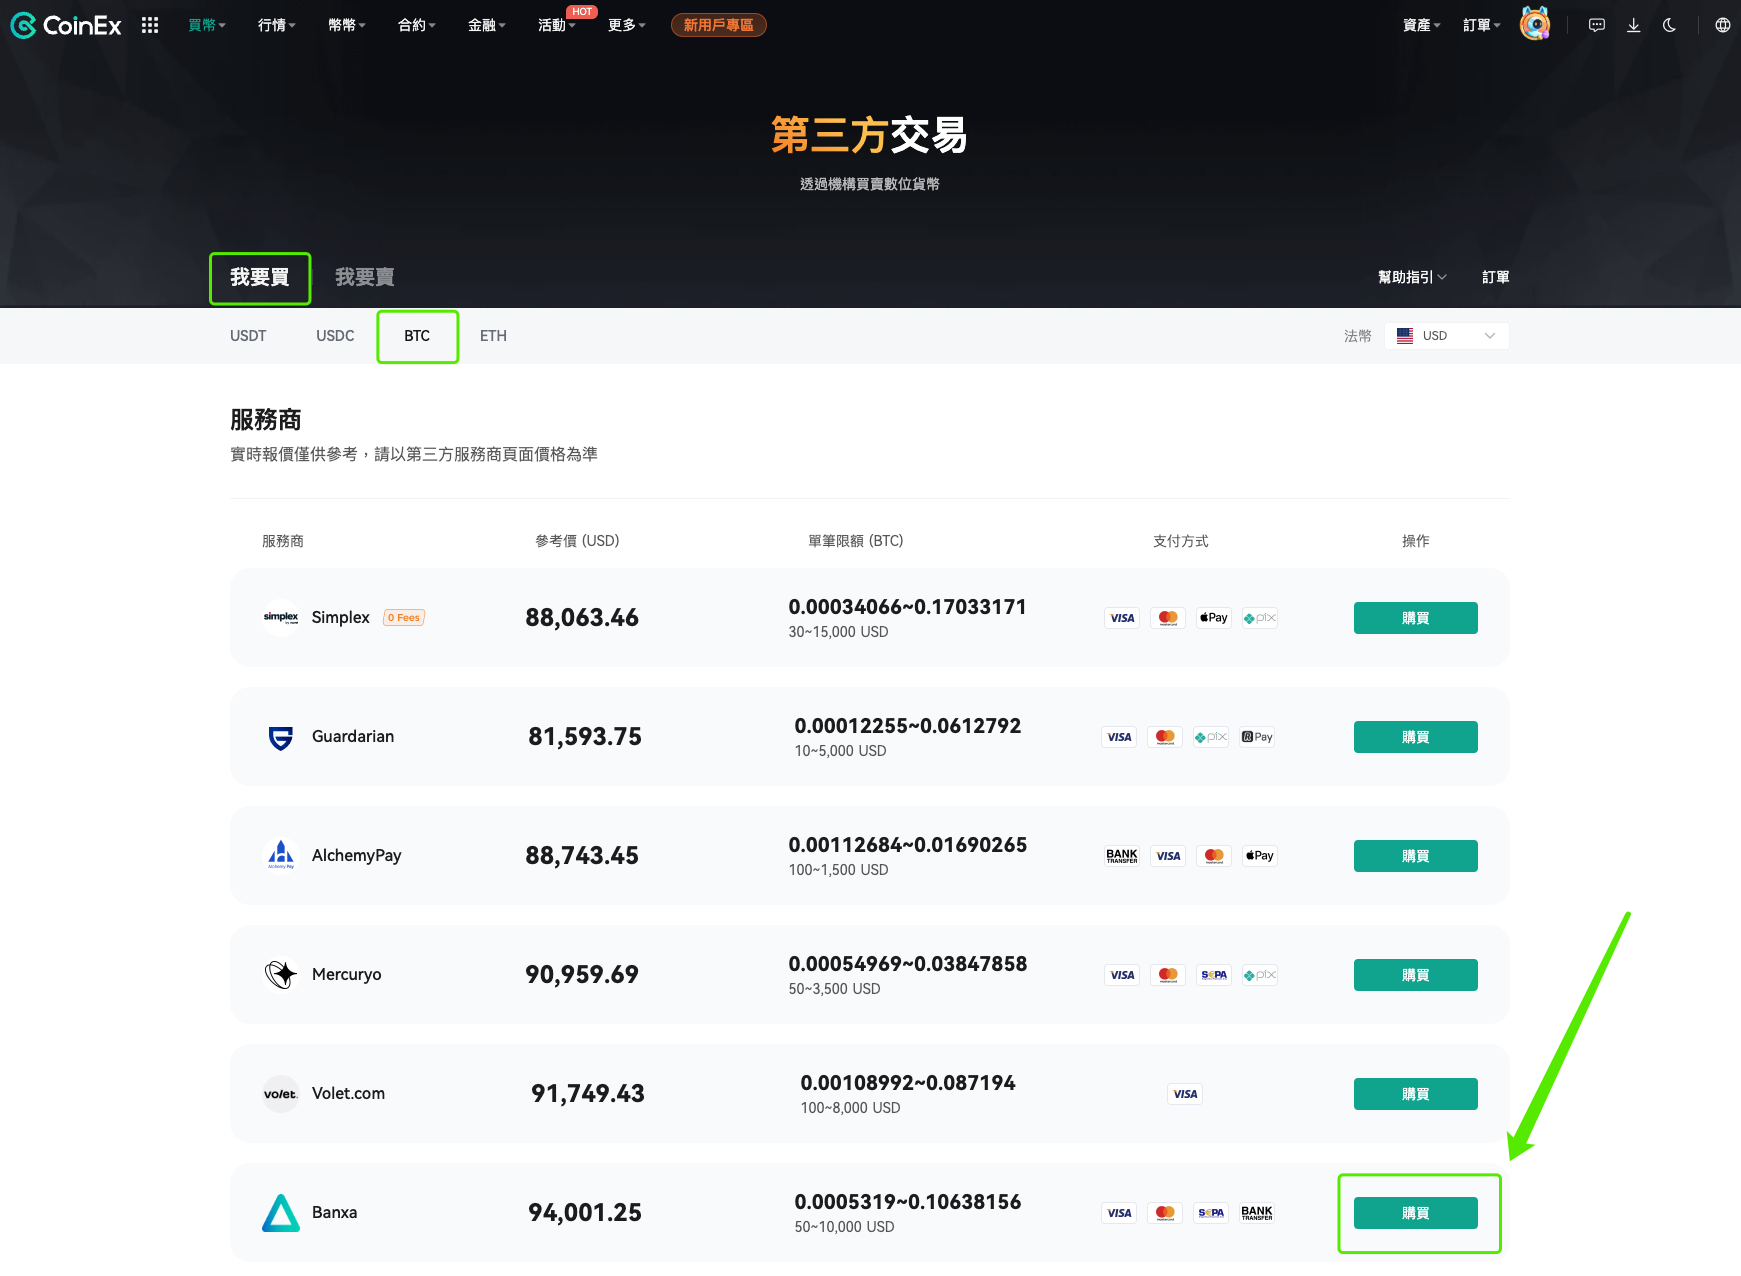Click the Apple Pay icon in Simplex row
1741x1276 pixels.
click(x=1214, y=618)
